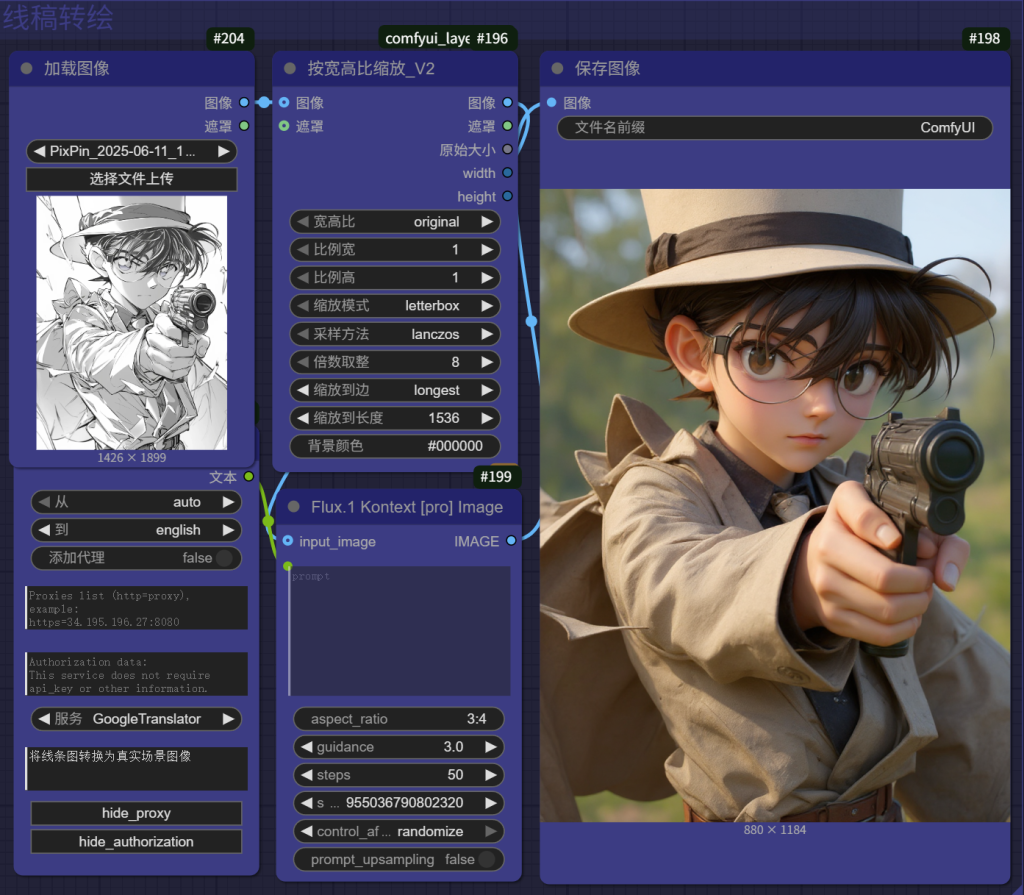Click the collapse dot on 加载图像 node

(x=27, y=69)
